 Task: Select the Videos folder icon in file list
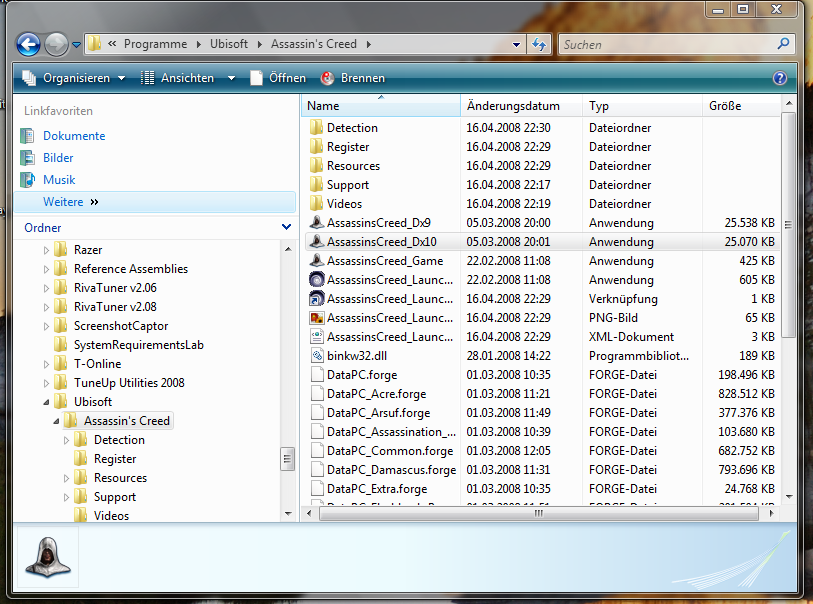316,204
